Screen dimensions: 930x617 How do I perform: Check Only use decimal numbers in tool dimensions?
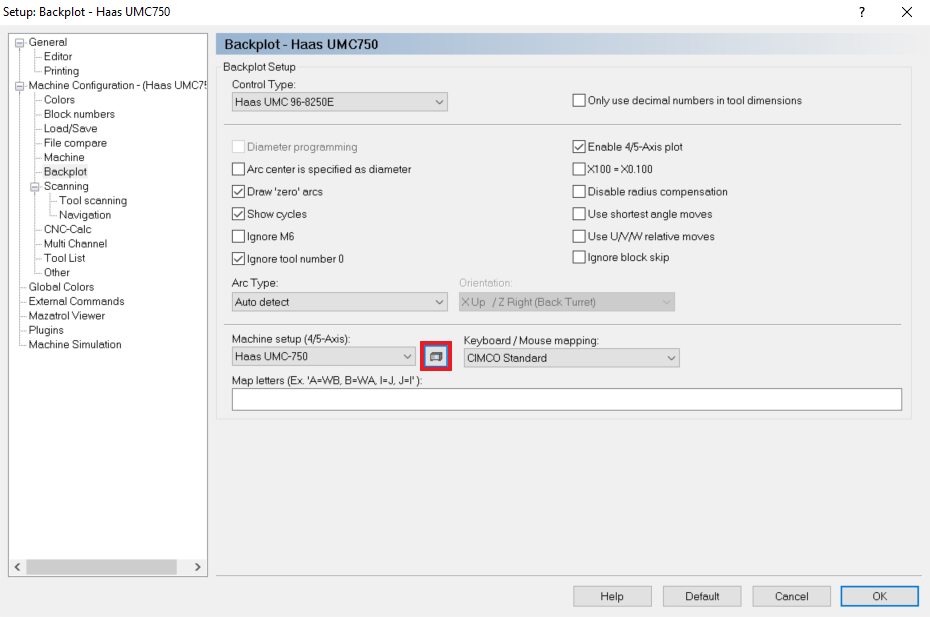578,100
